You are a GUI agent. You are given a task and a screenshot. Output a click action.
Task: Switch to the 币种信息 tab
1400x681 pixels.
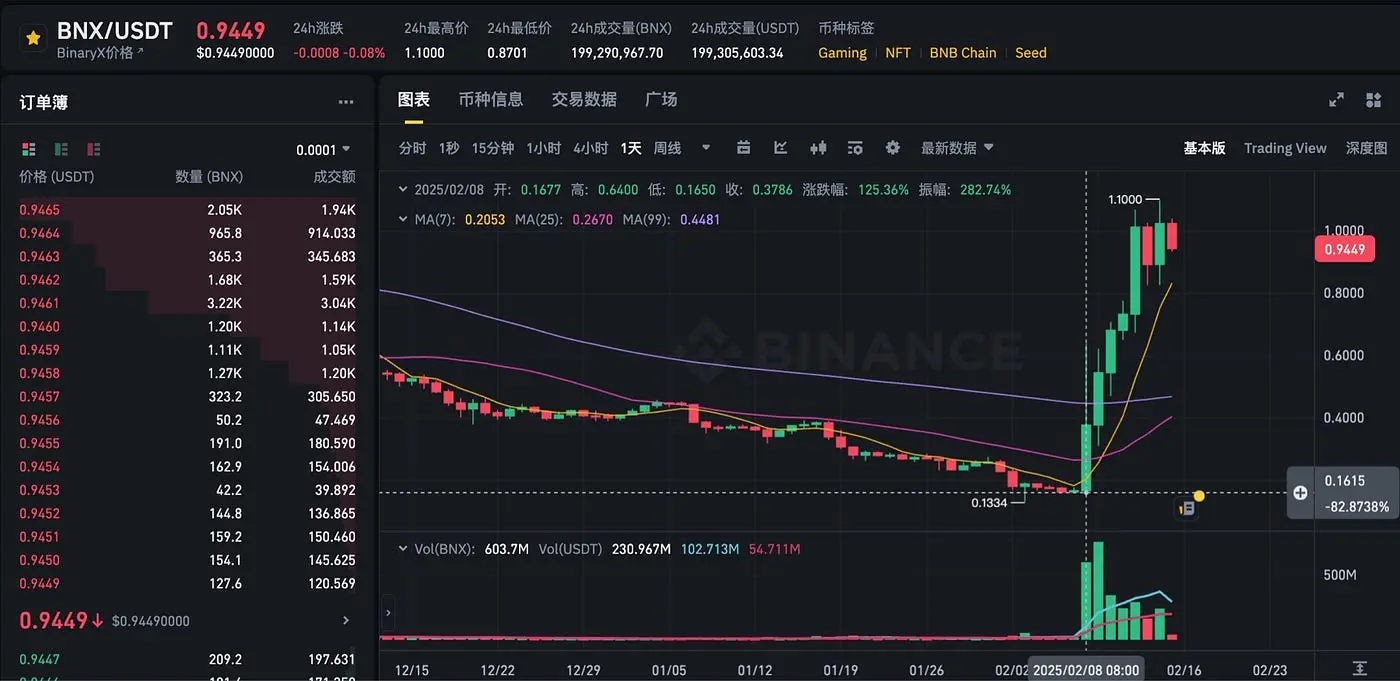[x=490, y=99]
